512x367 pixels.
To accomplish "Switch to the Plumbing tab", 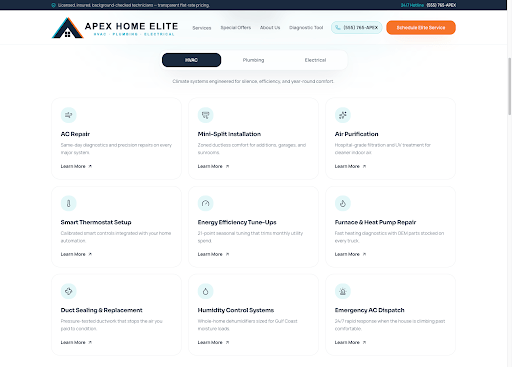I will point(253,60).
